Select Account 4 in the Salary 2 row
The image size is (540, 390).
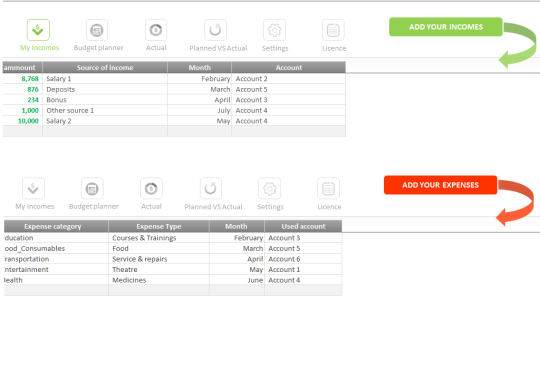[289, 121]
